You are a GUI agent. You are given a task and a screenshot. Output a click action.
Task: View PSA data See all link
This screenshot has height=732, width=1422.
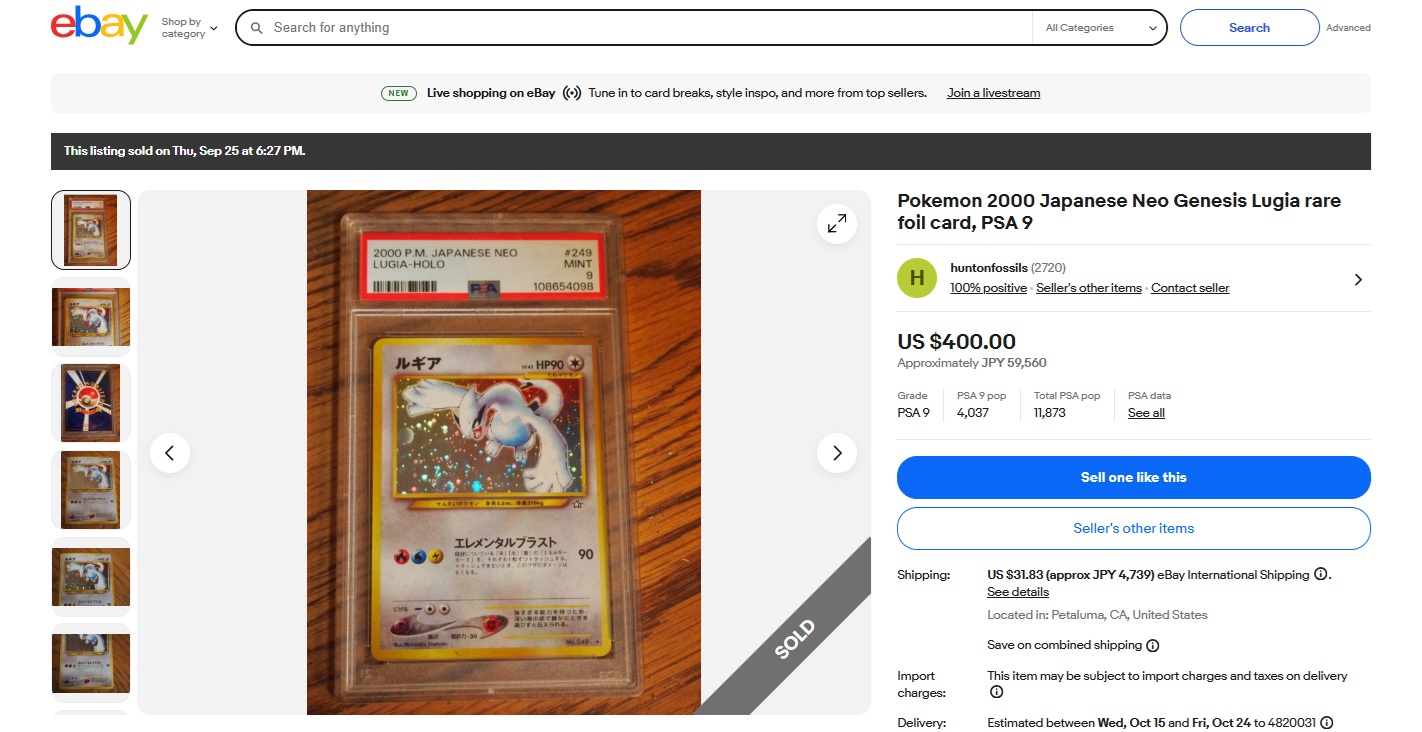(x=1146, y=413)
